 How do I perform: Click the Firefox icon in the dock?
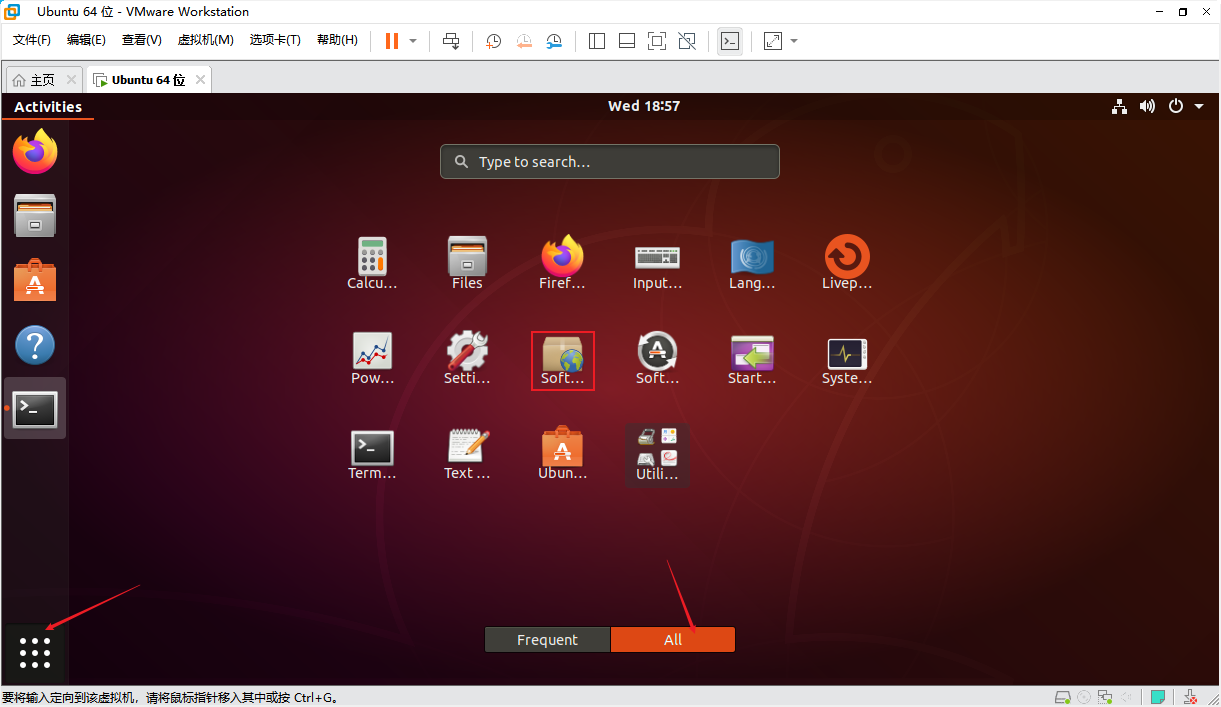(x=35, y=152)
